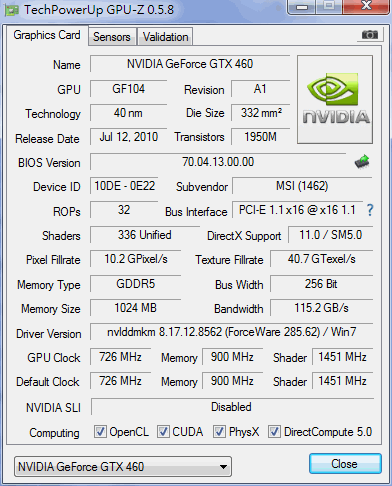The height and width of the screenshot is (486, 392).
Task: Click the BIOS save chip icon
Action: click(362, 162)
